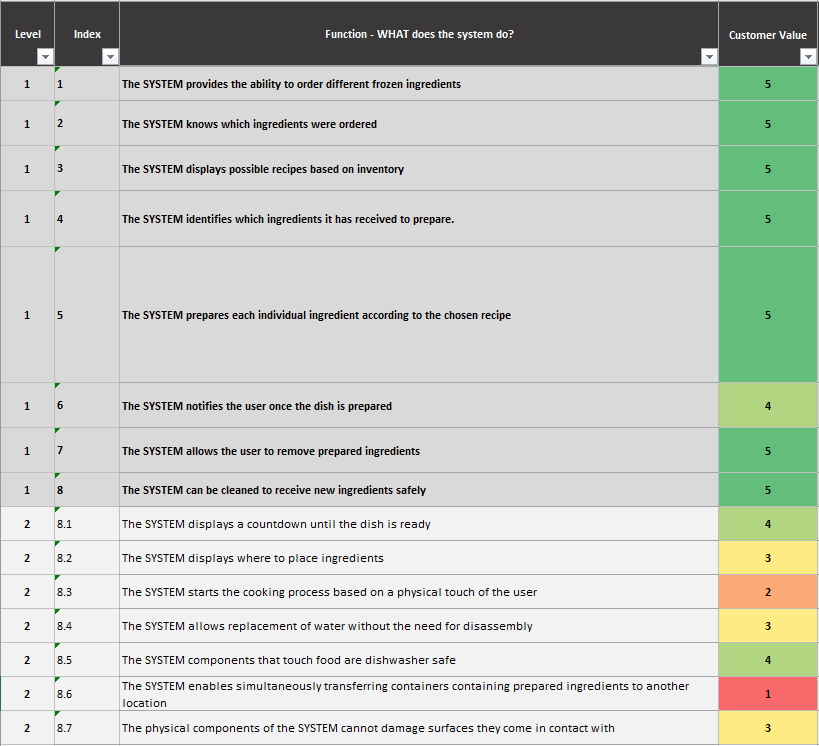Select index cell '3' of displays-recipes row
The height and width of the screenshot is (746, 819).
[x=87, y=168]
